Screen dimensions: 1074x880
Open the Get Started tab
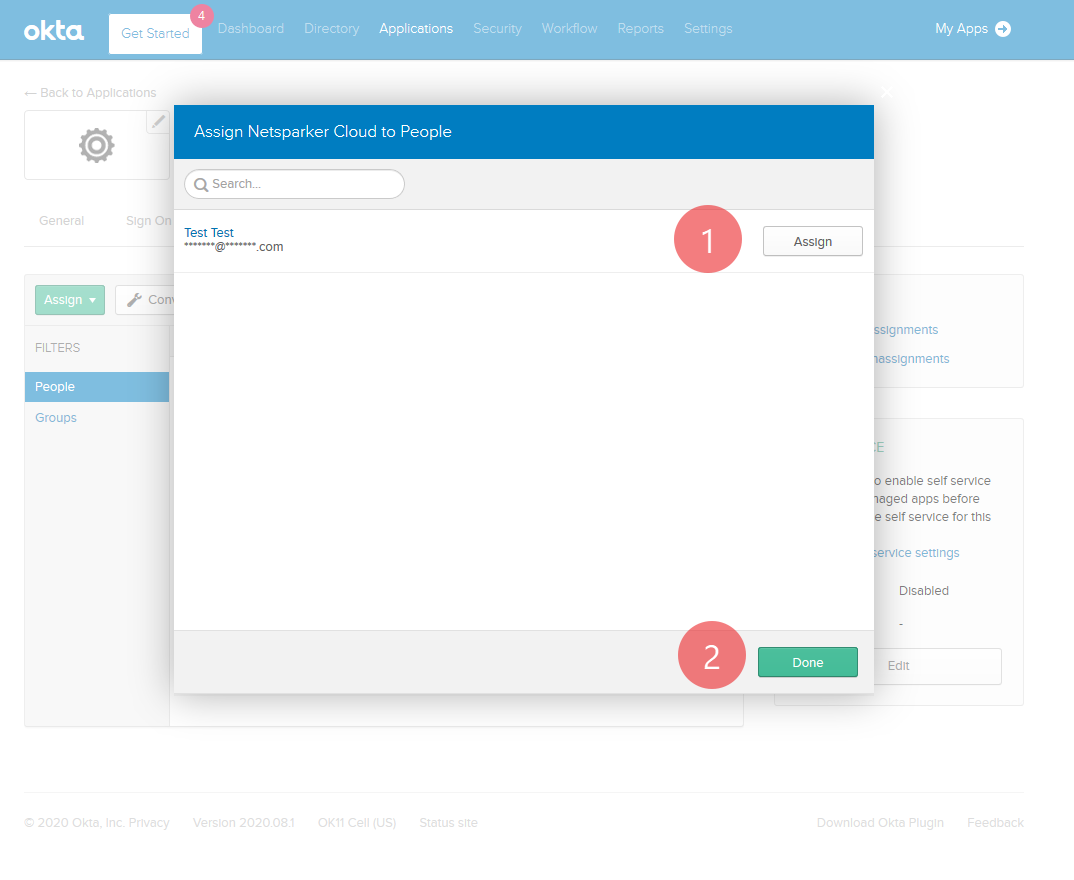point(155,33)
